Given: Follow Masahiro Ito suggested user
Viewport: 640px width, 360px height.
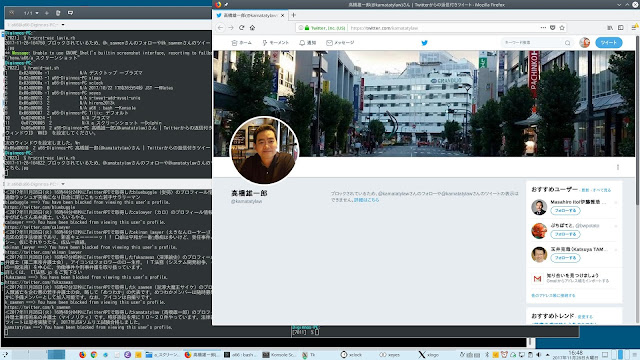Looking at the screenshot, I should pos(565,211).
